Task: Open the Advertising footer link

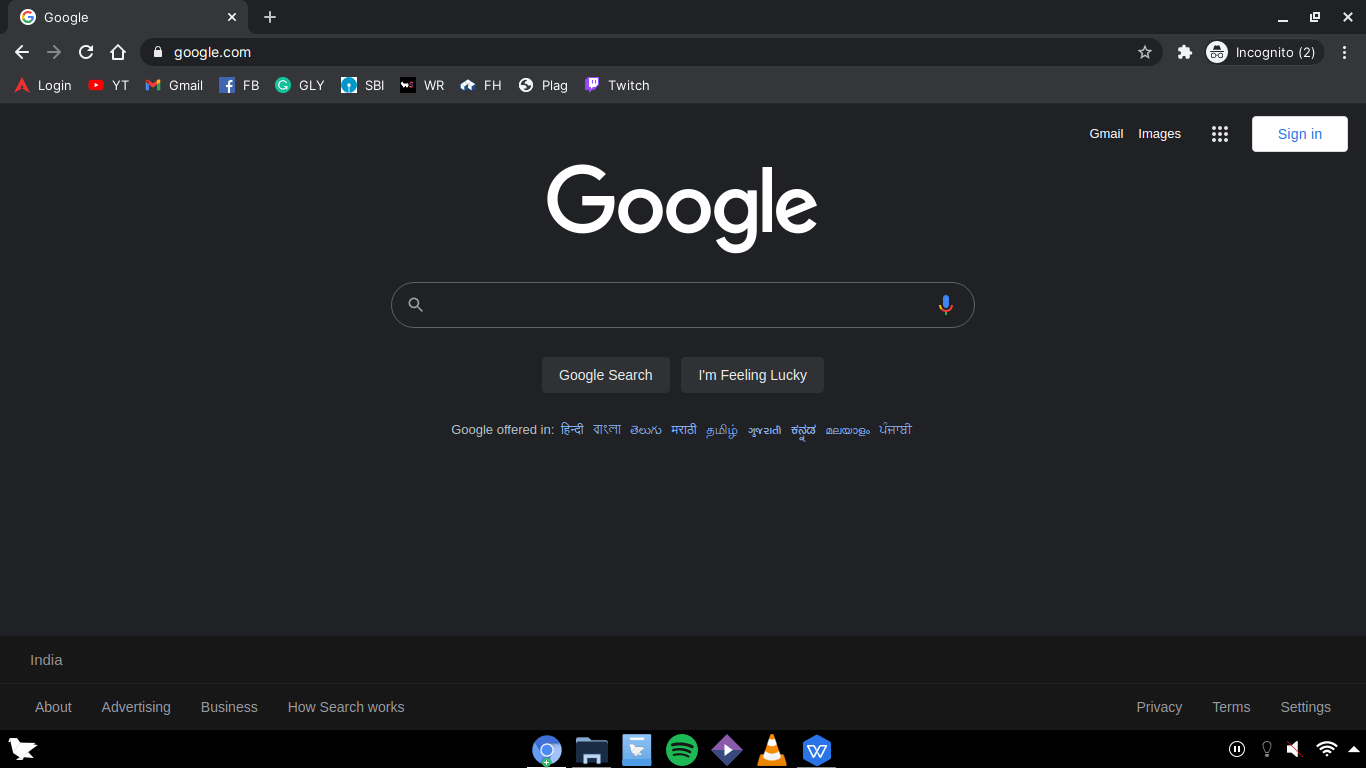Action: point(136,707)
